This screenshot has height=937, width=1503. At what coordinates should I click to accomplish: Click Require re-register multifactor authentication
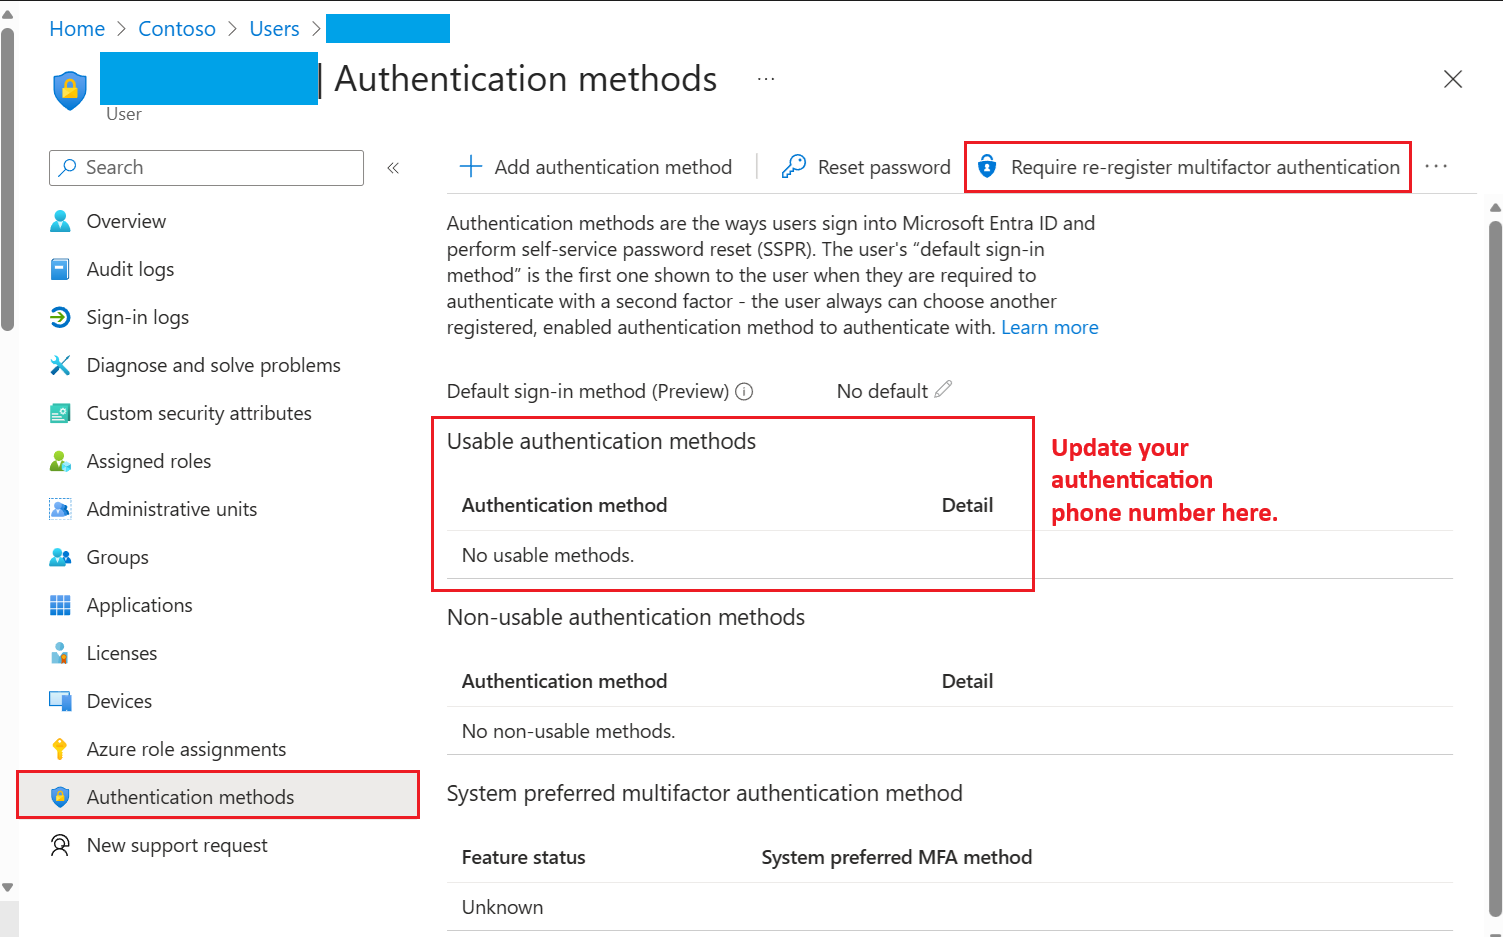click(1188, 167)
